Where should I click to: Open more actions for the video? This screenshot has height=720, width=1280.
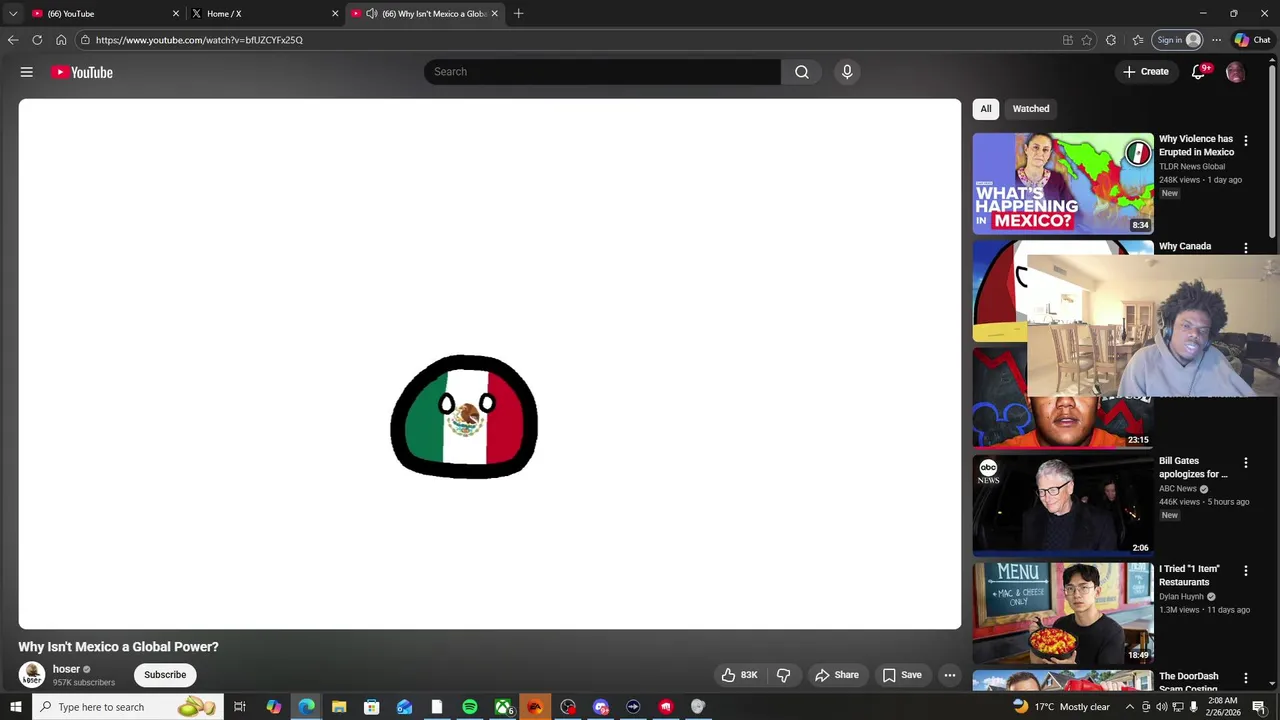950,675
